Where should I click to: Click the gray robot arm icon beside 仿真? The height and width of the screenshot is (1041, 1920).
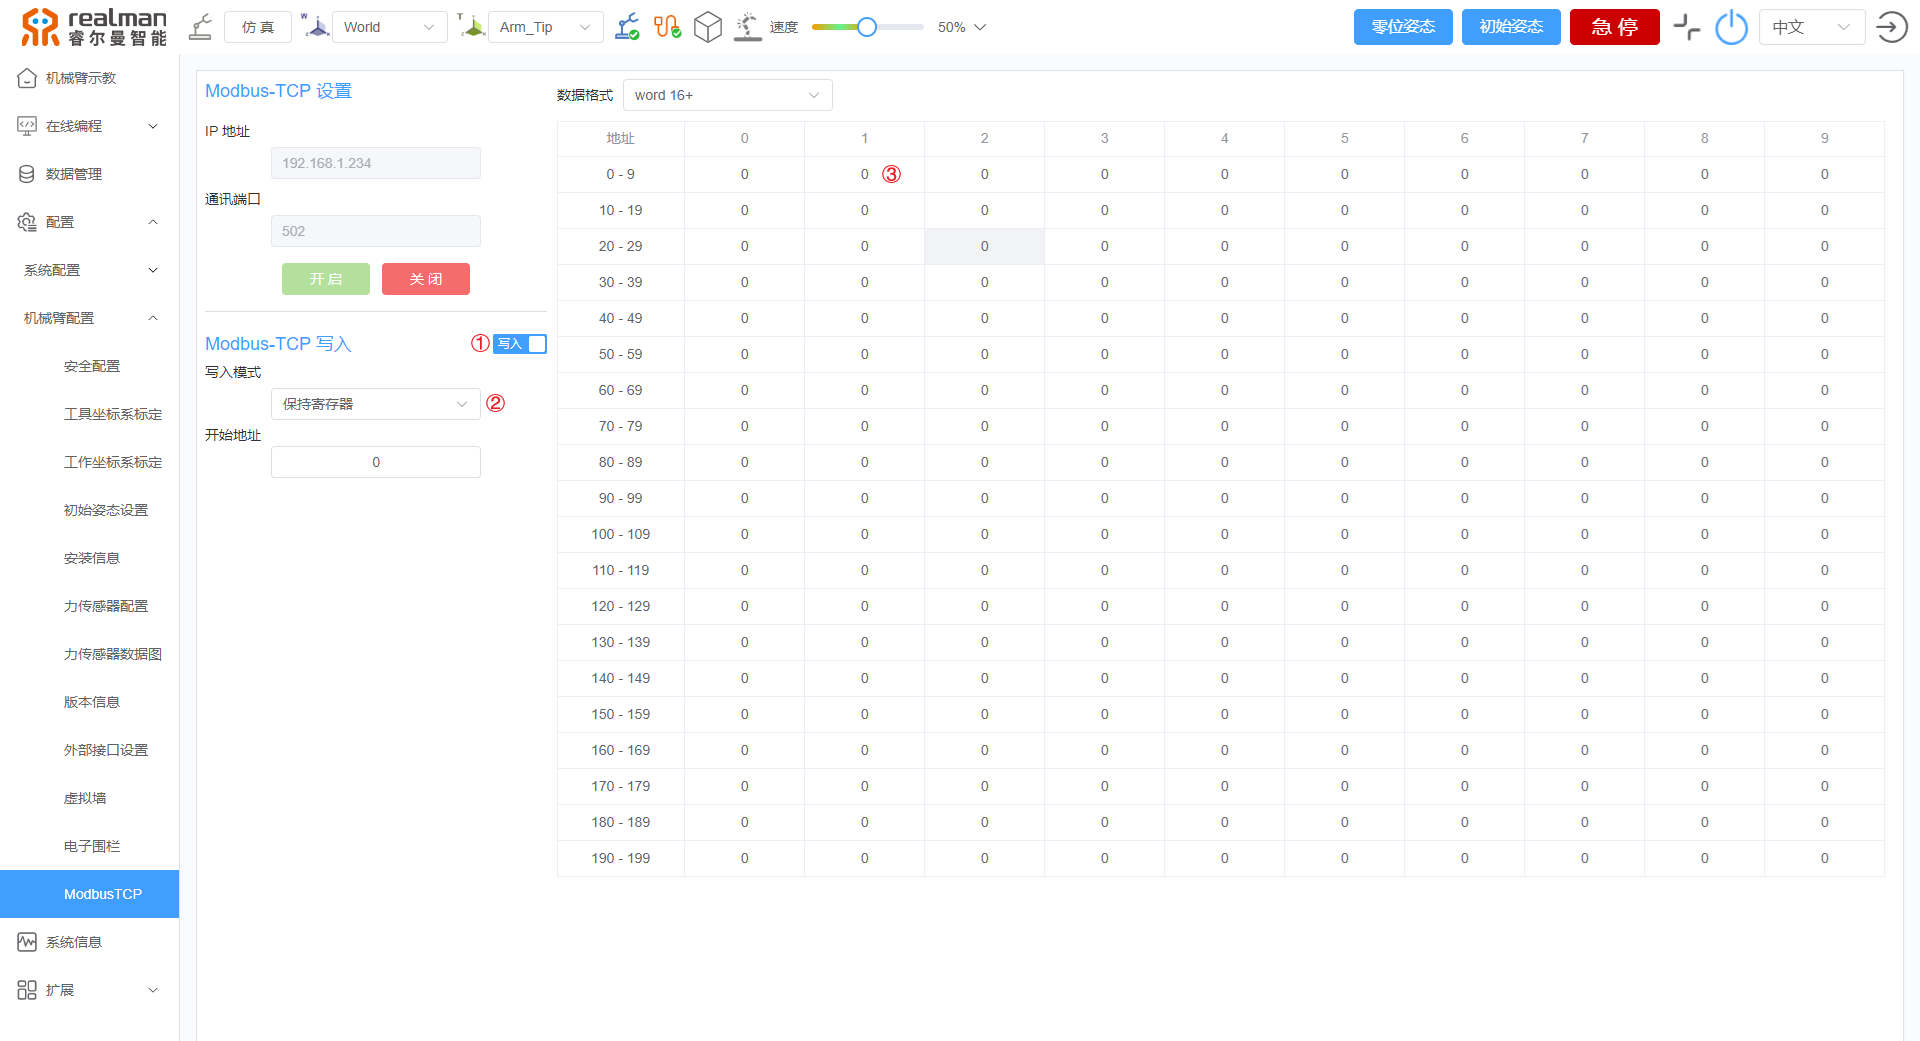[x=201, y=27]
